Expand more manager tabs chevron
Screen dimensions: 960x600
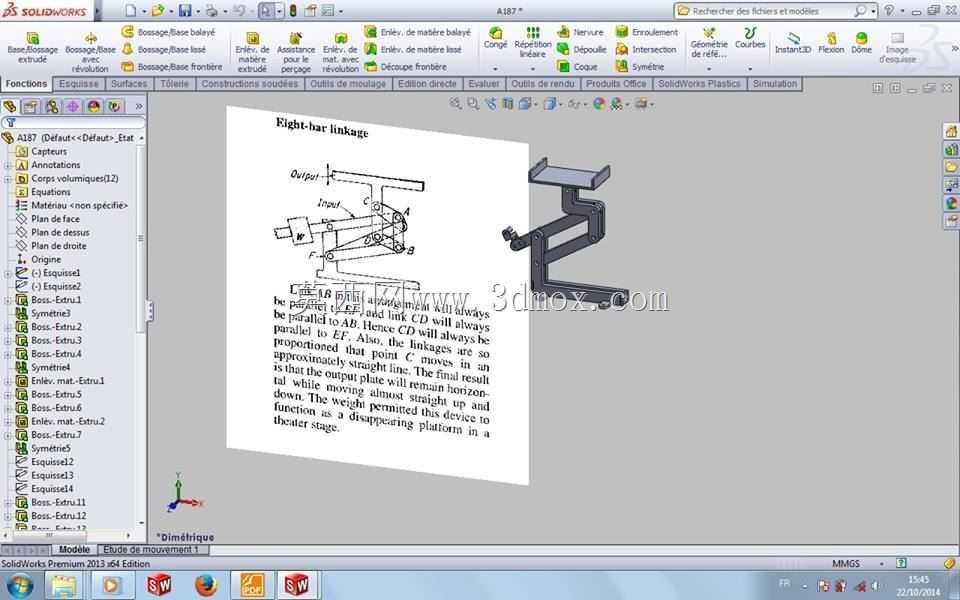[x=139, y=107]
